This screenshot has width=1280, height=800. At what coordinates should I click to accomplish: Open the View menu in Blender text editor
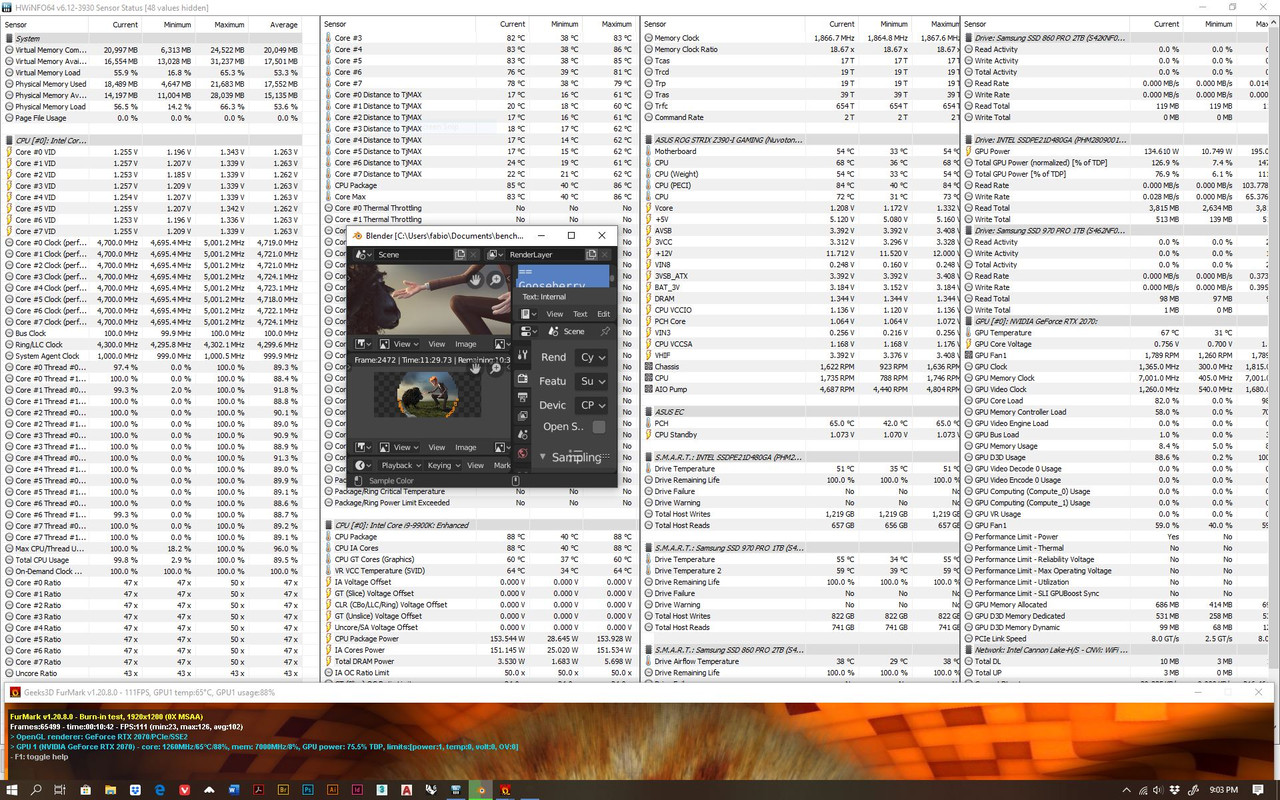[x=555, y=314]
